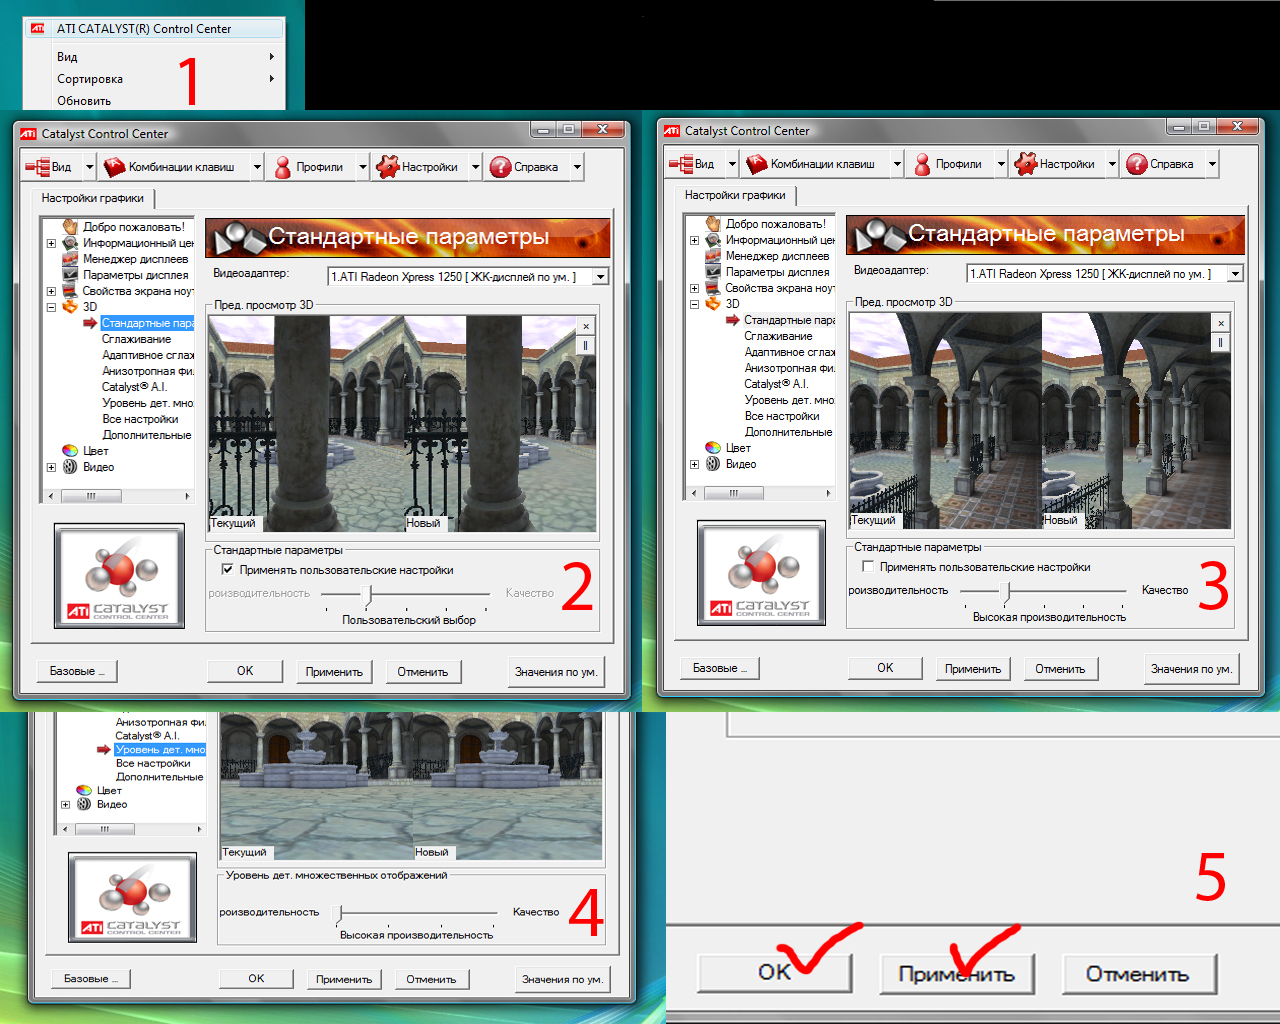Expand Свойства экрана node in right window
The image size is (1280, 1024).
(694, 288)
